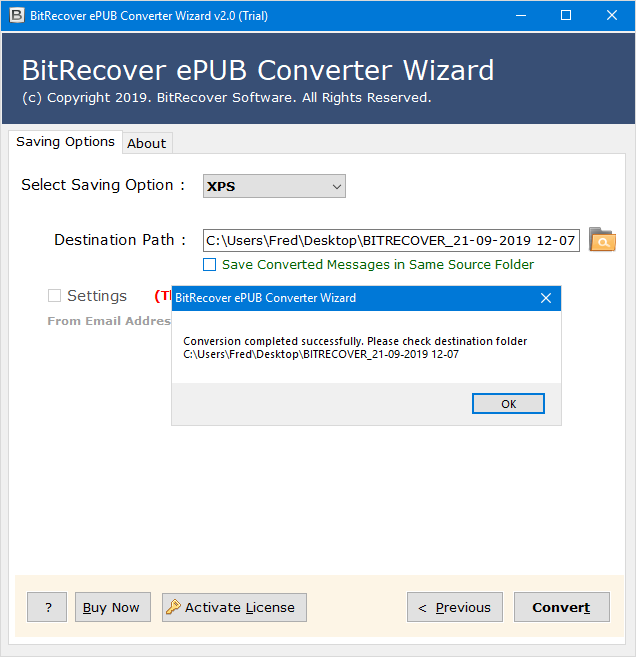Click the destination folder path text in dialog

(x=321, y=354)
